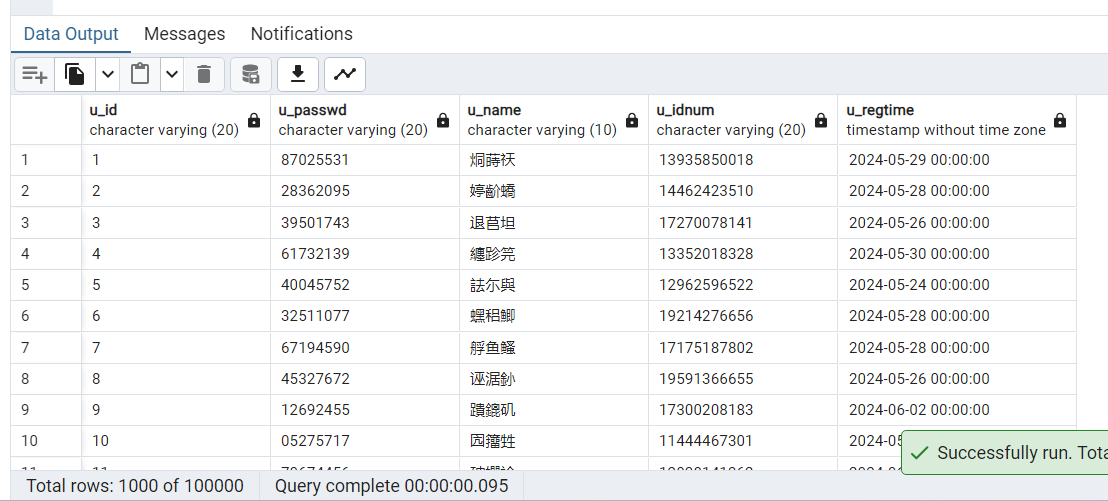Click the Add row icon
Screen dimensions: 1108x501
click(35, 74)
